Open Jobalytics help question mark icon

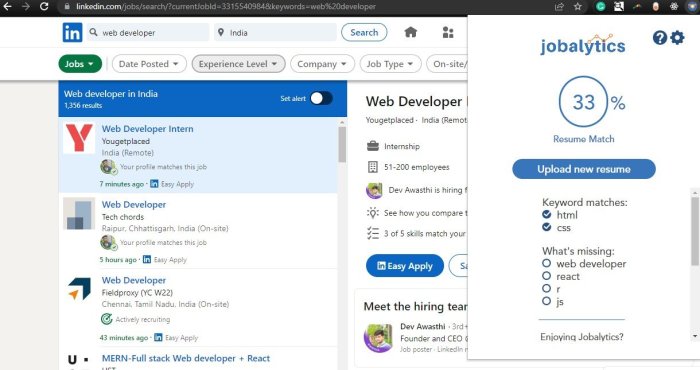pyautogui.click(x=659, y=38)
